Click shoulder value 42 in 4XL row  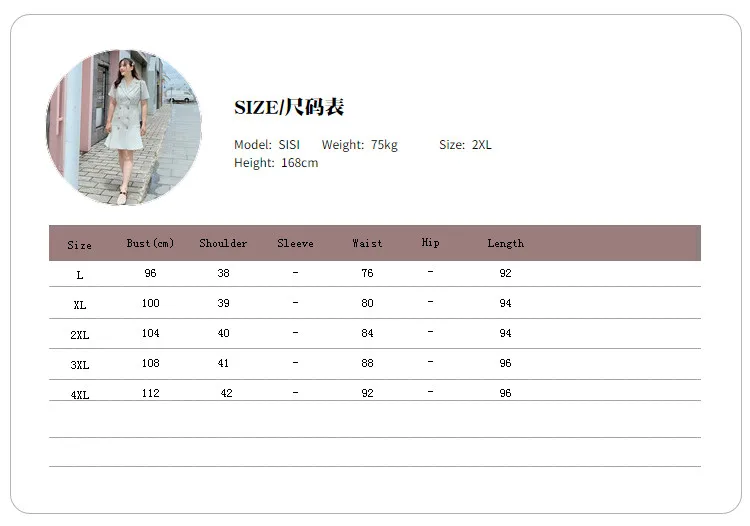click(x=227, y=393)
